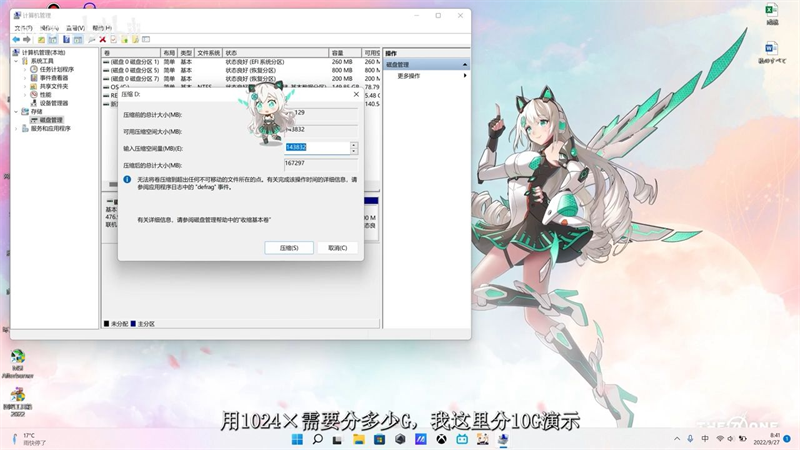Open the Word document on the desktop
Viewport: 800px width, 450px height.
(x=771, y=53)
